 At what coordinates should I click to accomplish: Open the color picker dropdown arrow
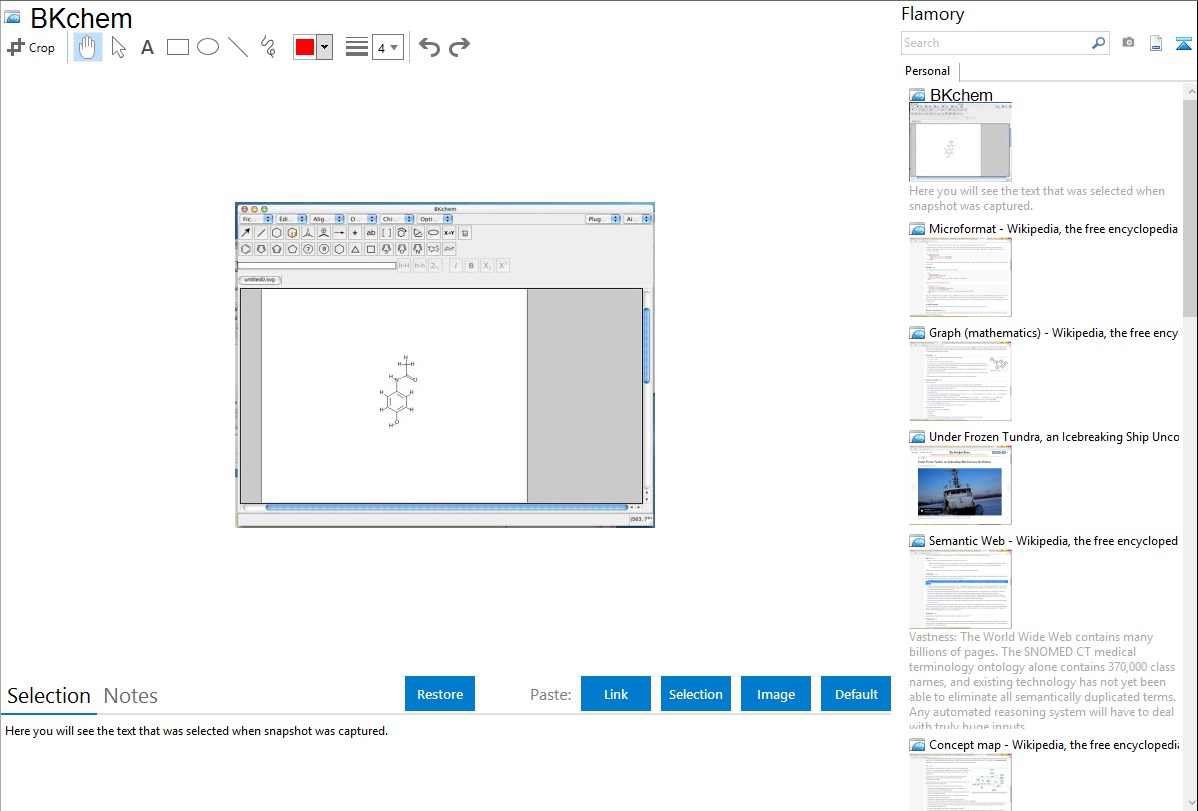point(324,47)
